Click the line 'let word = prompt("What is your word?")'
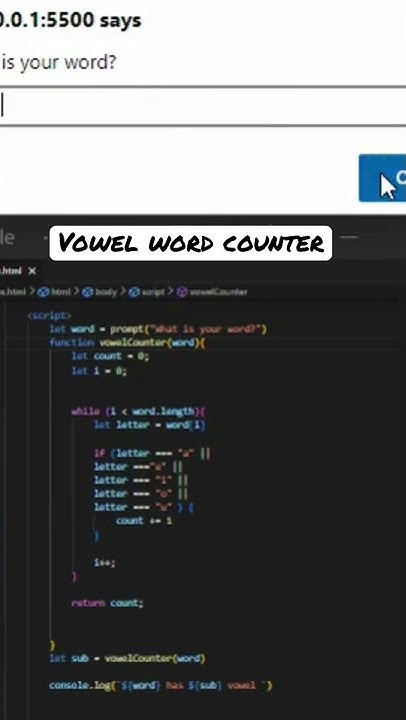406x720 pixels. (x=158, y=329)
